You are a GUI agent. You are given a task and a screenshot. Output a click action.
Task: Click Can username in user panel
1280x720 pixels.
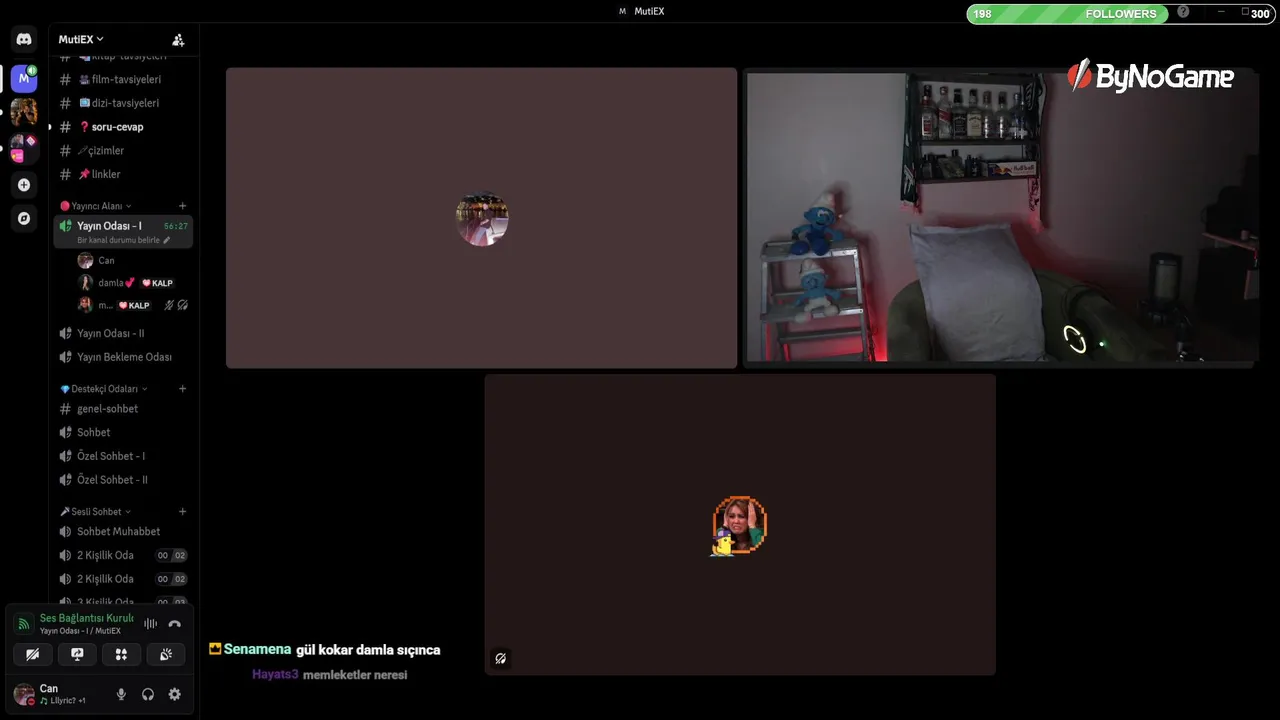pos(48,689)
